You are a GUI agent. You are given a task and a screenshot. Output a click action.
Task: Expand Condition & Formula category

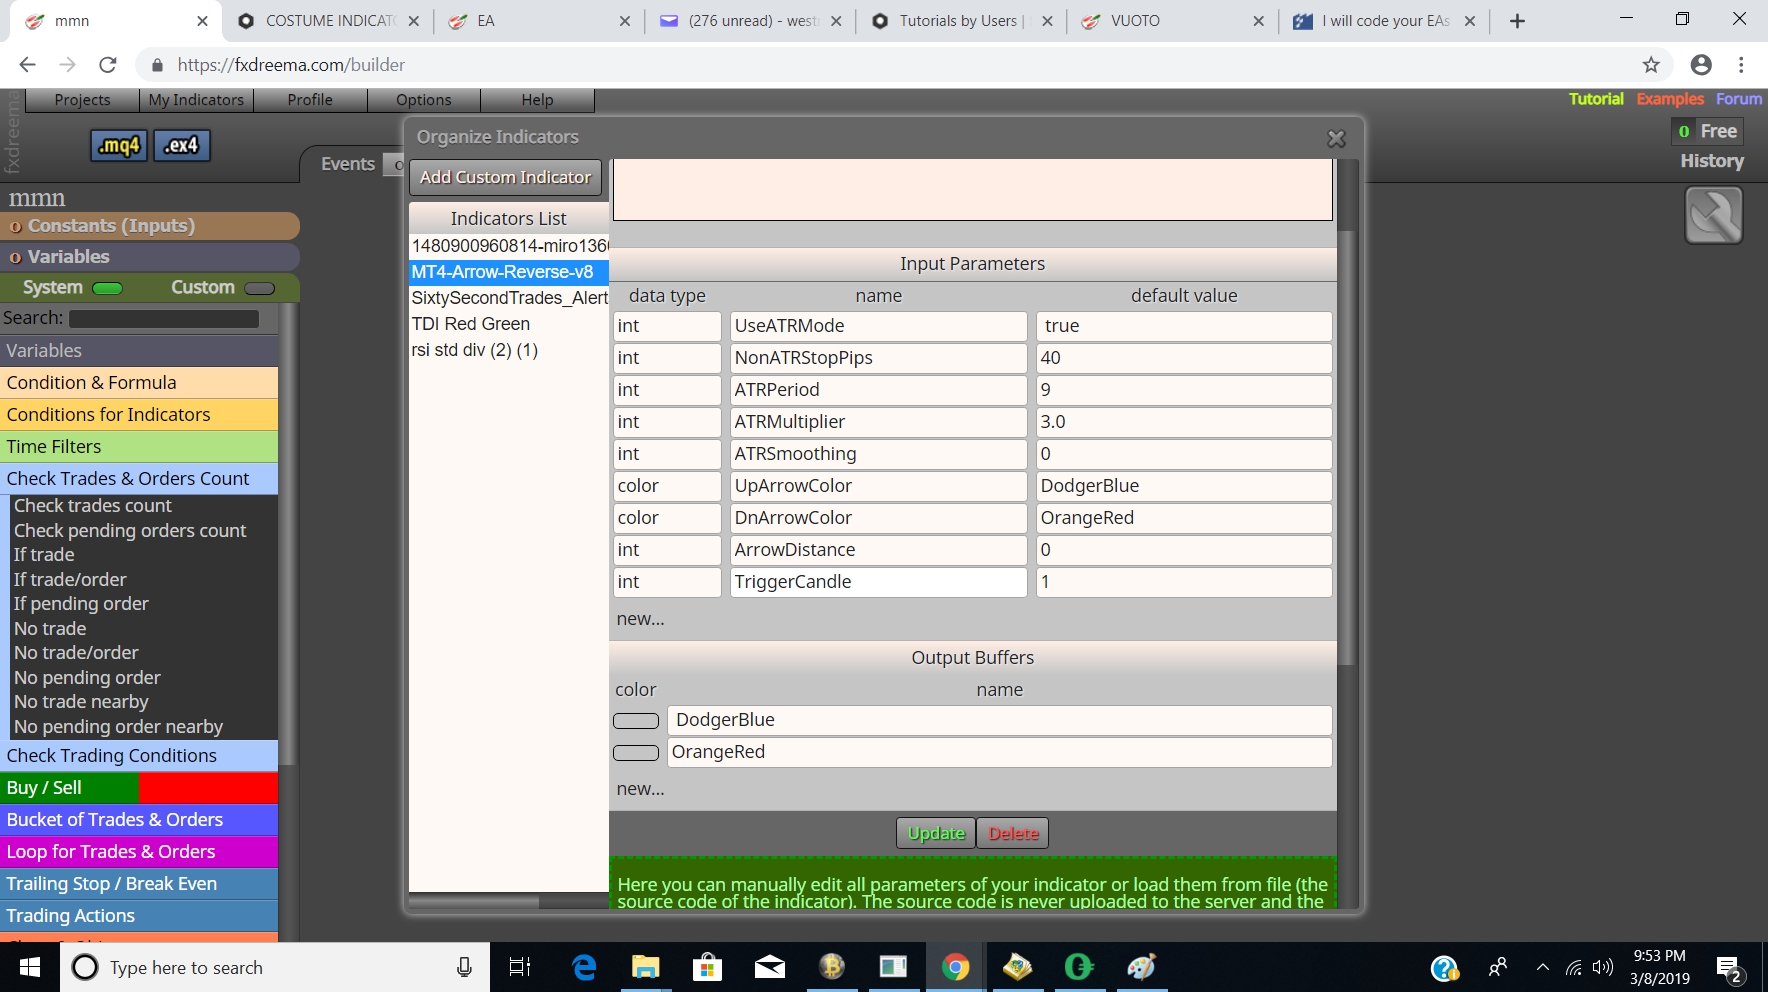pos(139,382)
